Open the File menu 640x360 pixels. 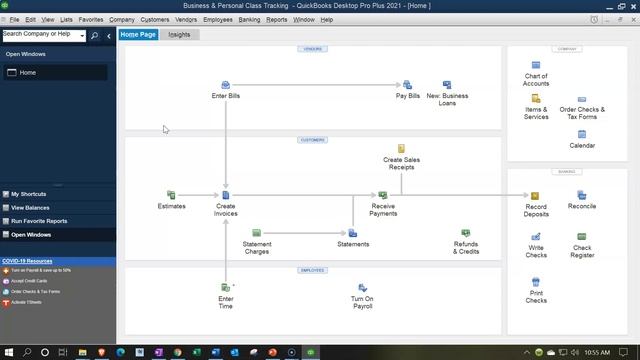pyautogui.click(x=14, y=20)
